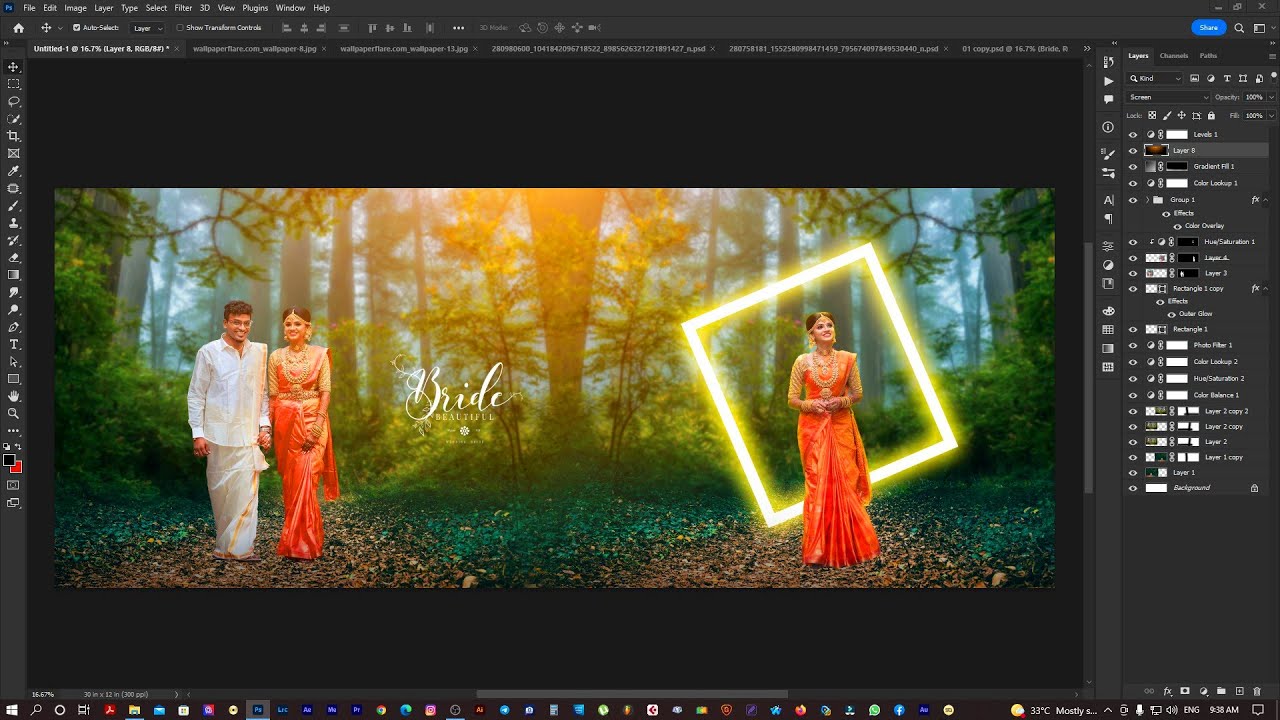Image resolution: width=1280 pixels, height=720 pixels.
Task: Click the fx layer style icon at the panel bottom
Action: pyautogui.click(x=1167, y=691)
